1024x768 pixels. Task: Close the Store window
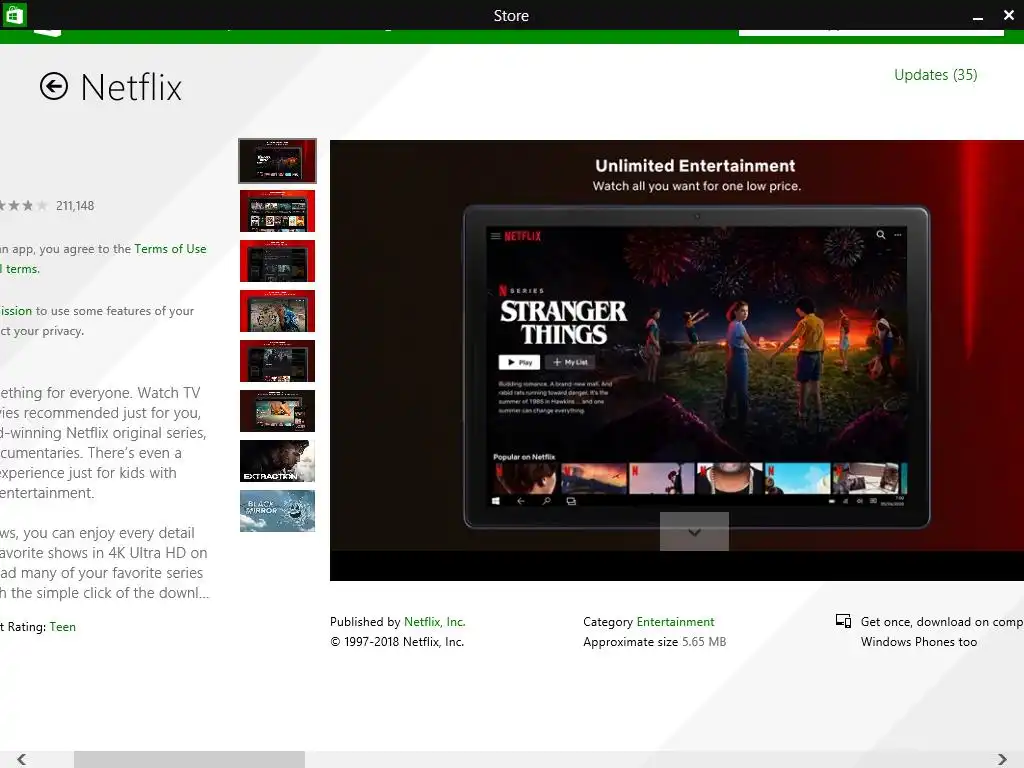pos(1009,14)
